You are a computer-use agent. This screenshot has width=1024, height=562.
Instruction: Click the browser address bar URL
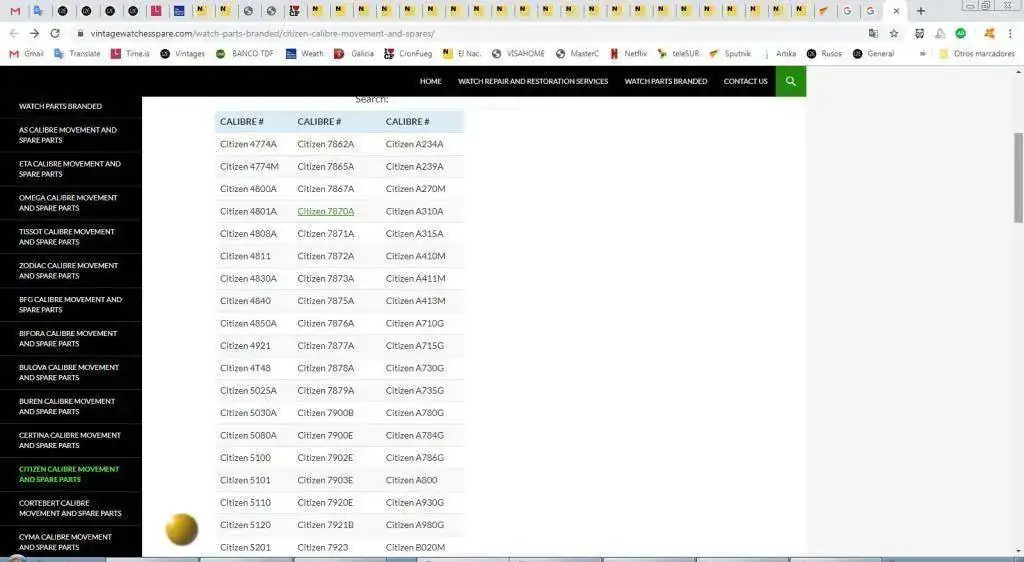coord(263,33)
